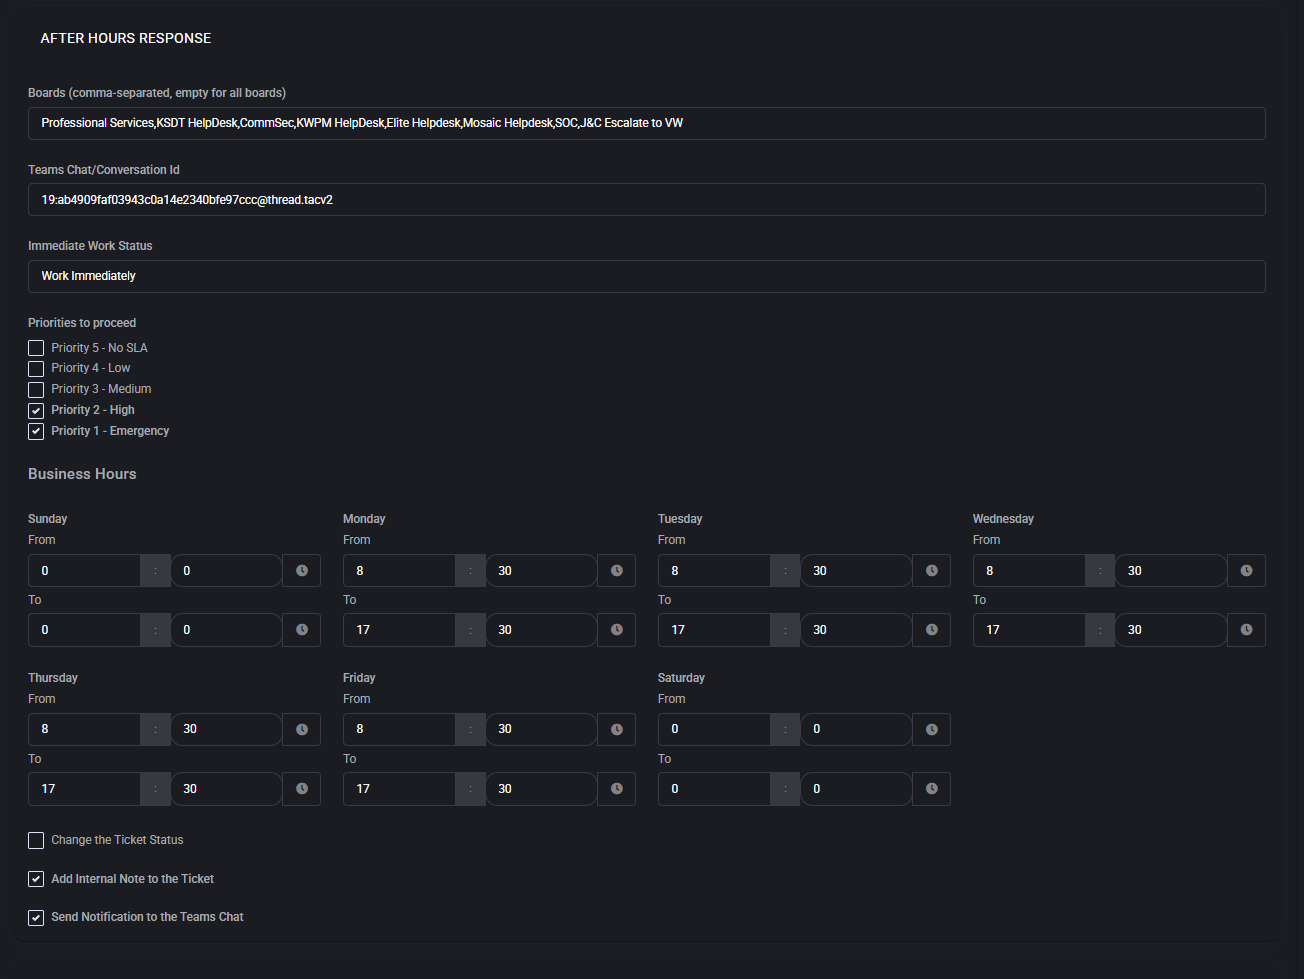The width and height of the screenshot is (1304, 979).
Task: Open time picker for Thursday From
Action: click(301, 730)
